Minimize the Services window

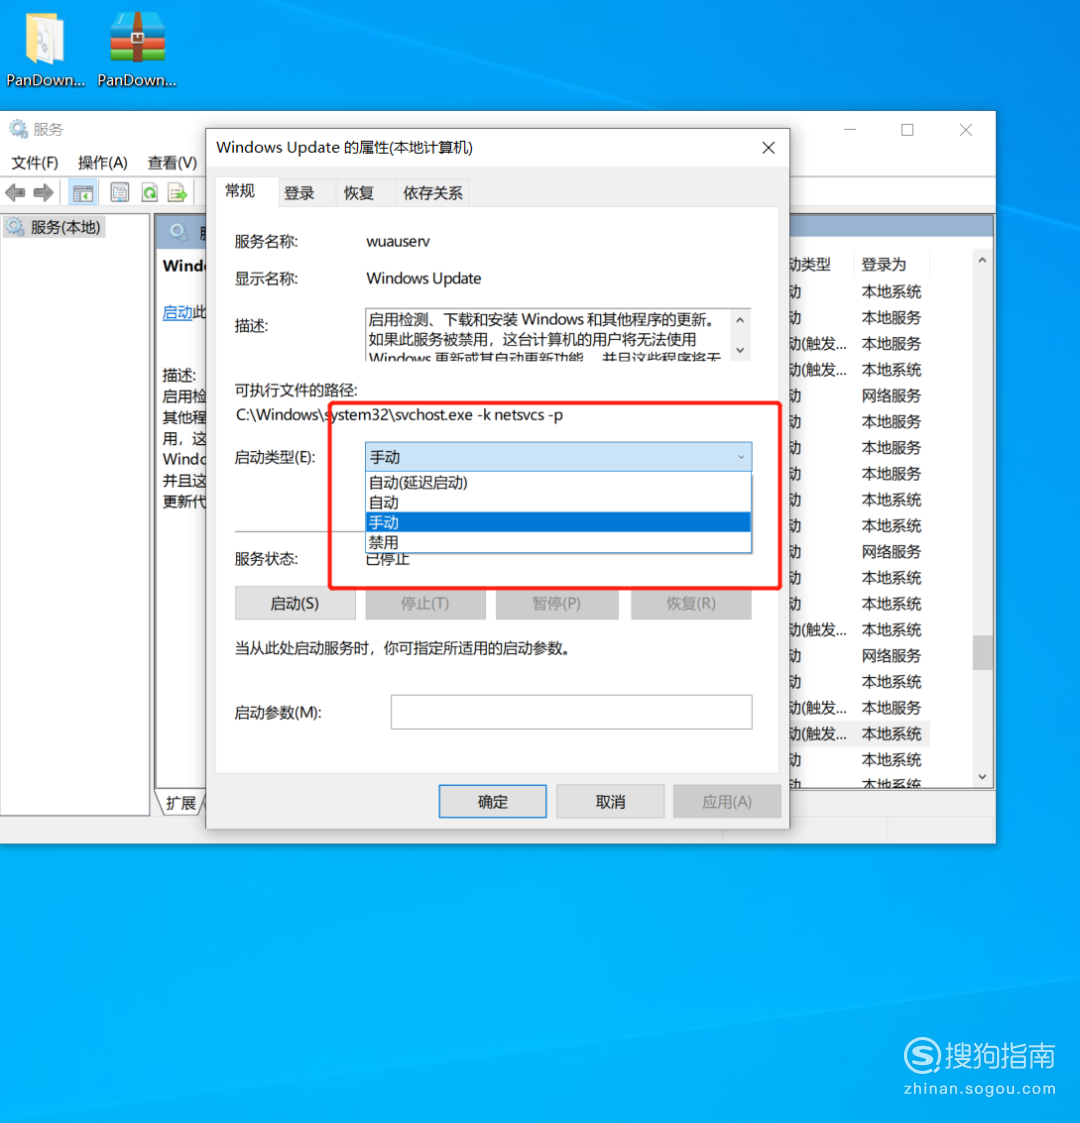tap(850, 130)
